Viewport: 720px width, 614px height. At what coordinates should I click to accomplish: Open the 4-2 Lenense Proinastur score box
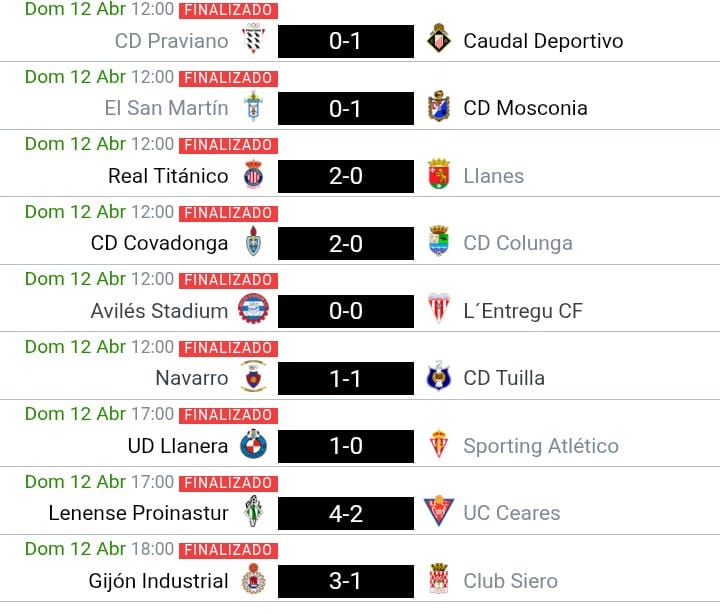[x=345, y=513]
